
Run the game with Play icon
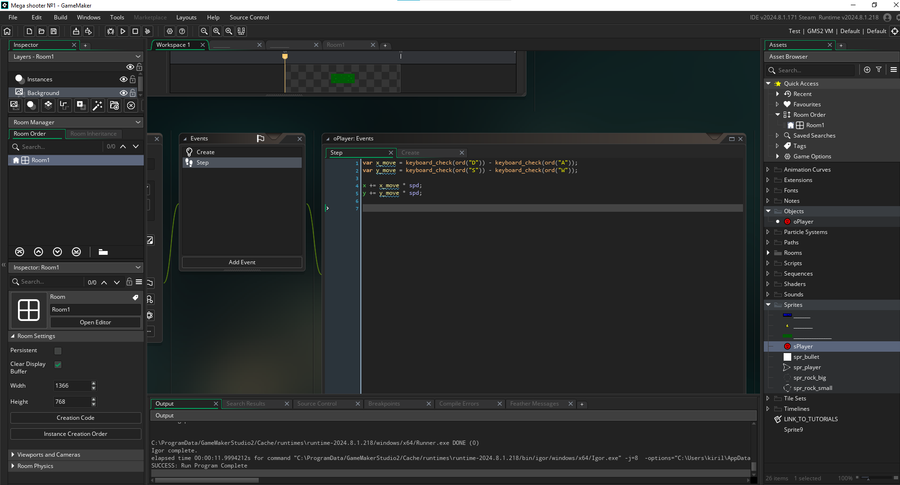(x=123, y=31)
